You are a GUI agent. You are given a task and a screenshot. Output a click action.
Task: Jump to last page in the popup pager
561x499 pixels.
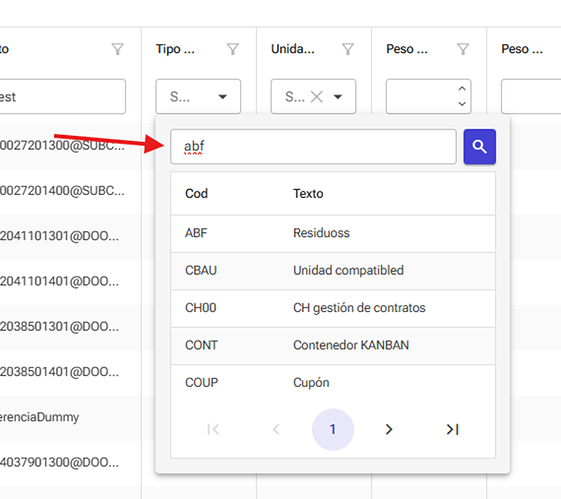(452, 429)
